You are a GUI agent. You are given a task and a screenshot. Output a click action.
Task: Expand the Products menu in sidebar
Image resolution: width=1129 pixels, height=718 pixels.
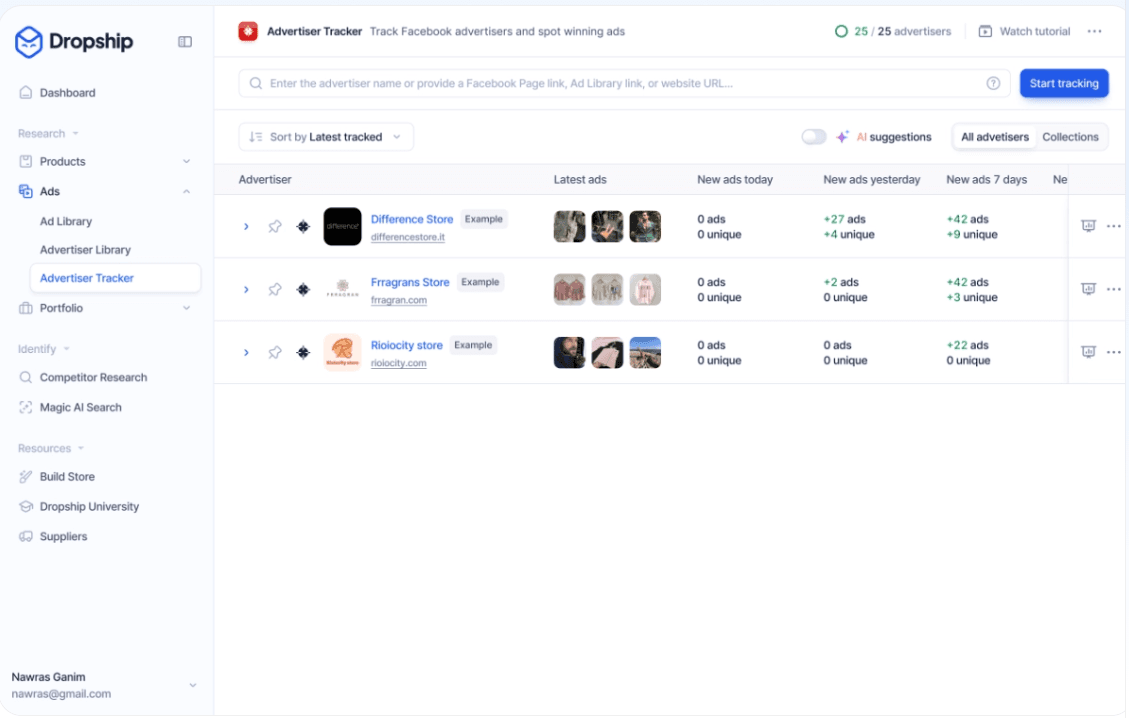186,162
